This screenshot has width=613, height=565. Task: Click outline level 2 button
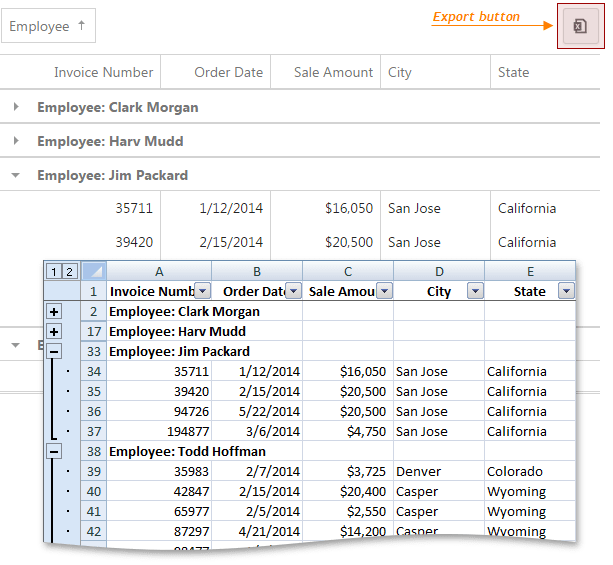coord(69,271)
